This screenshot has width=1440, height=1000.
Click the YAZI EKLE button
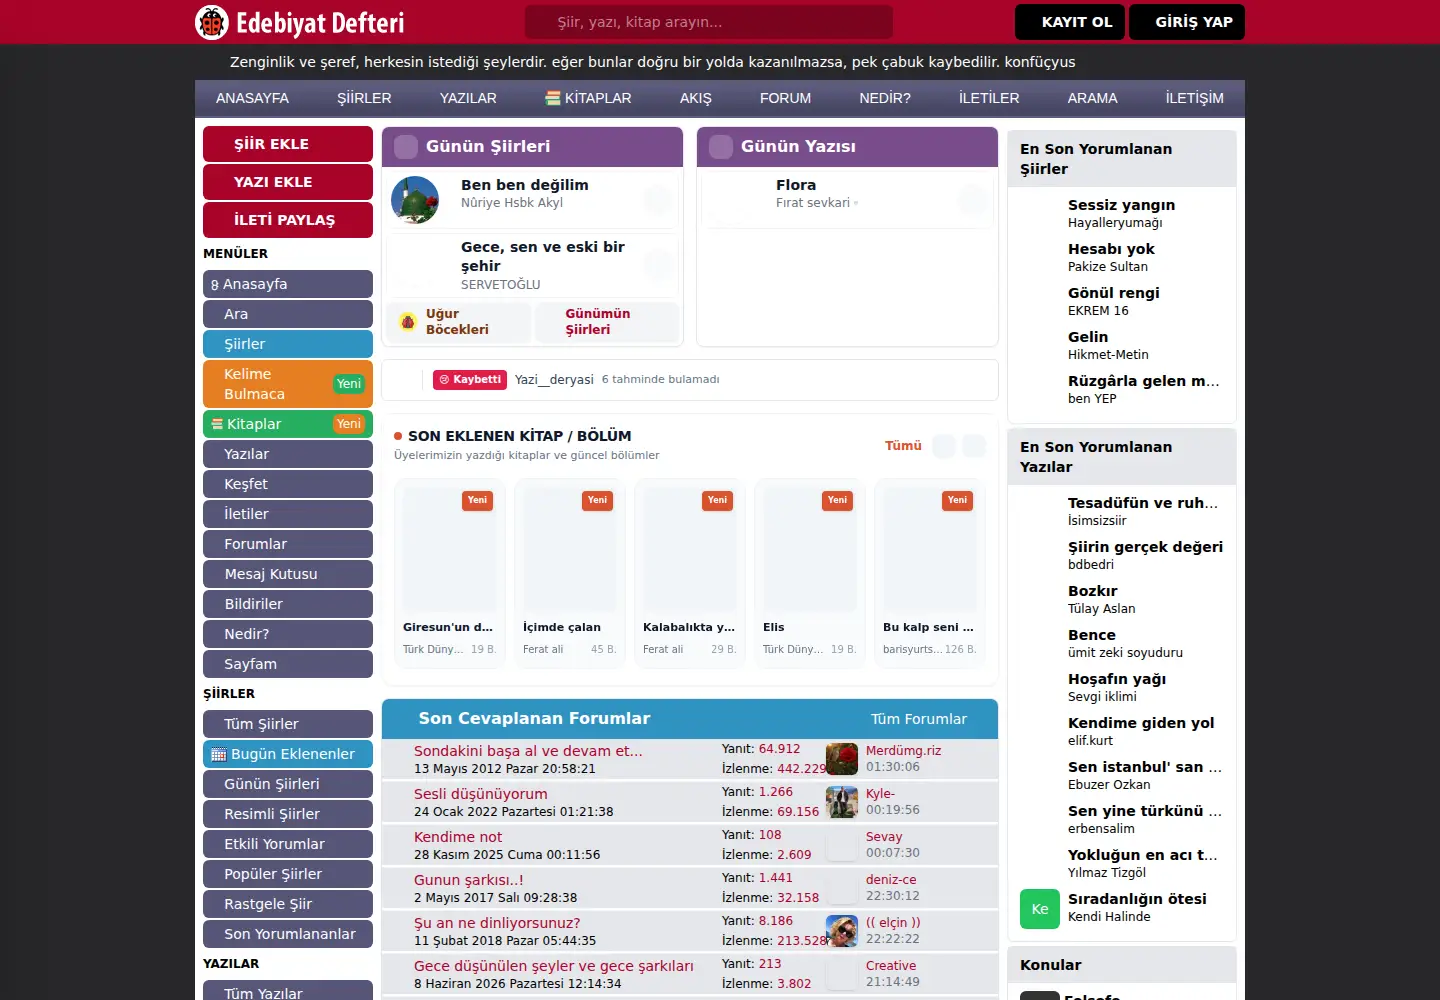click(x=288, y=182)
